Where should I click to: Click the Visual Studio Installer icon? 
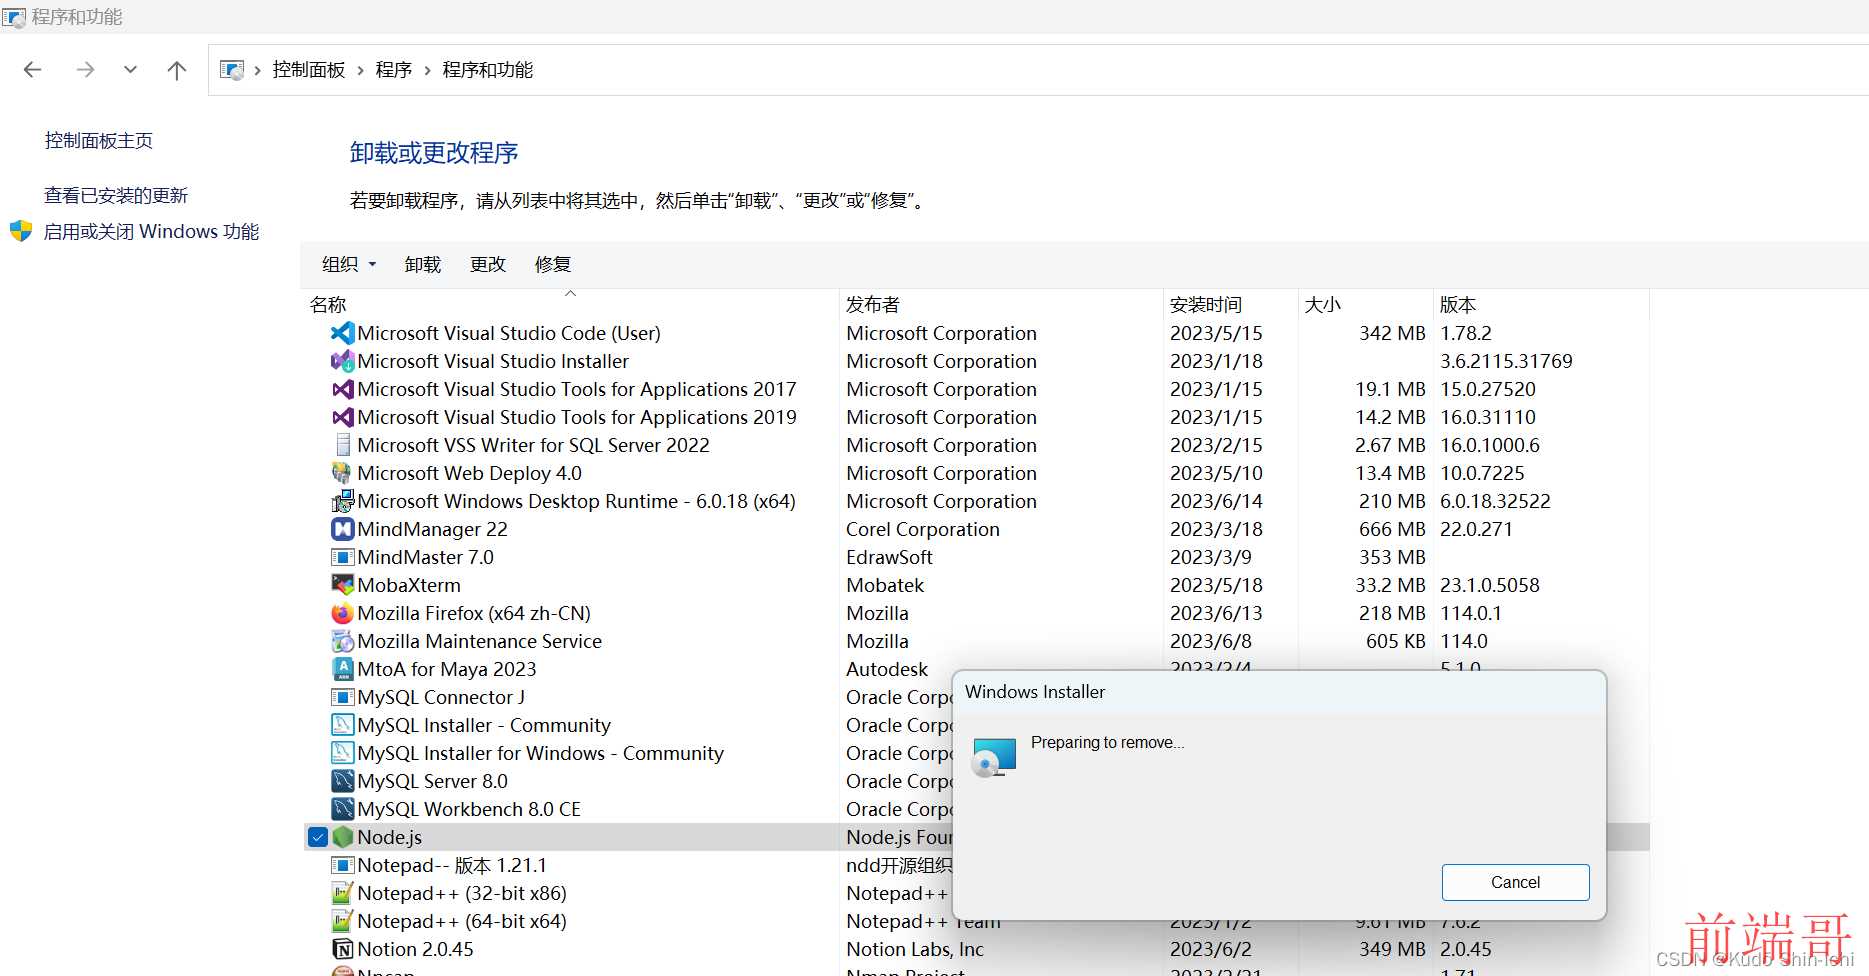[x=342, y=361]
